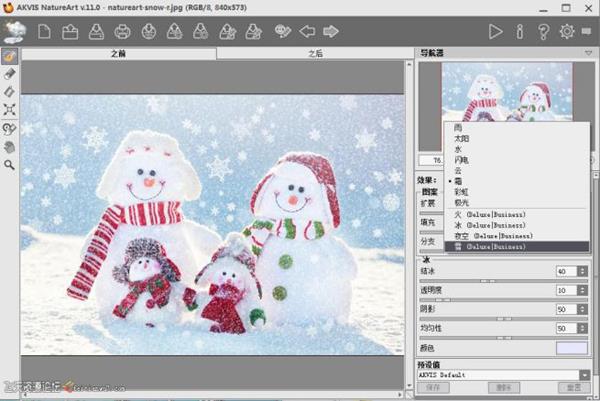
Task: Click the Print image icon
Action: pos(122,31)
